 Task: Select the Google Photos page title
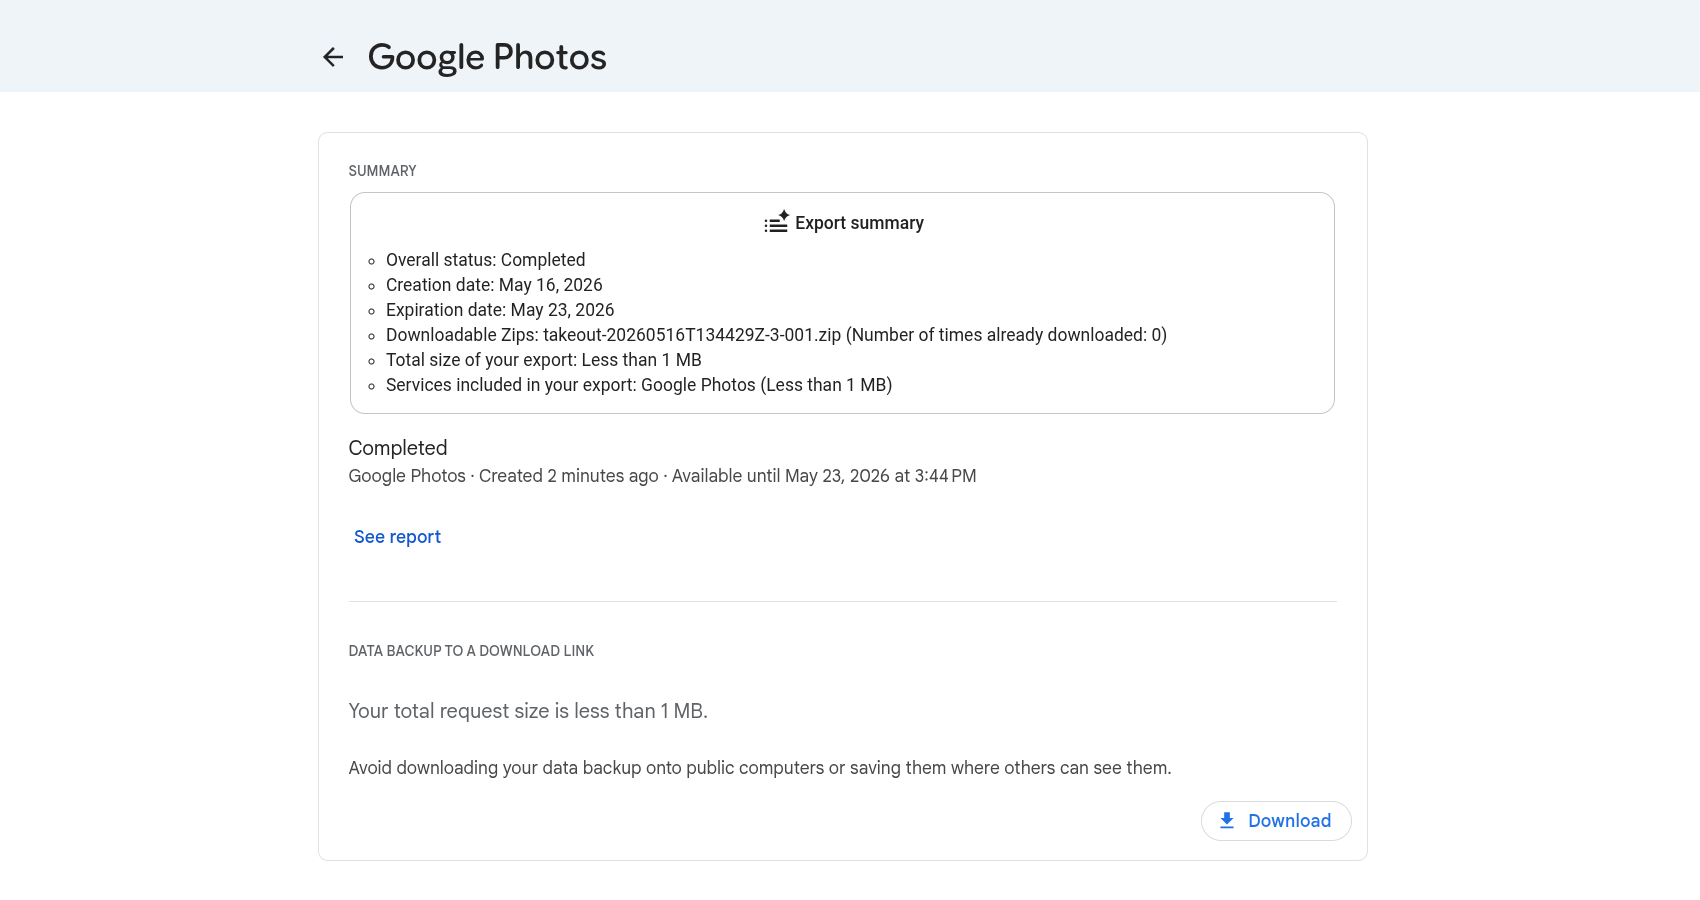pyautogui.click(x=487, y=57)
